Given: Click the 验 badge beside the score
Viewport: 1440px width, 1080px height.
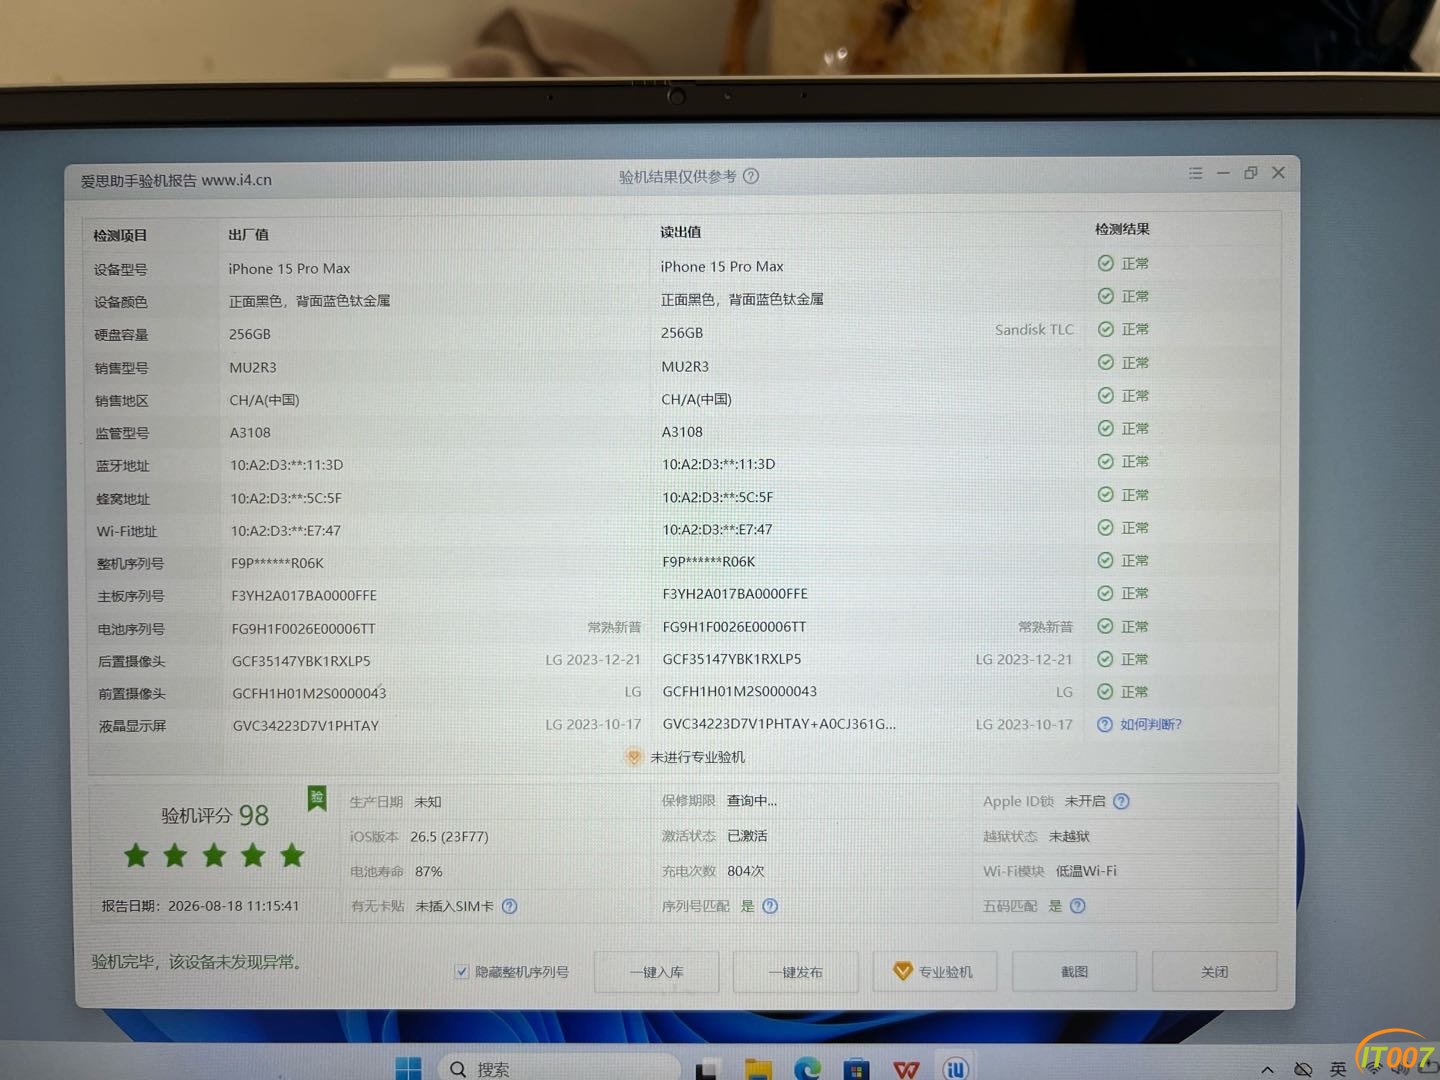Looking at the screenshot, I should [317, 798].
